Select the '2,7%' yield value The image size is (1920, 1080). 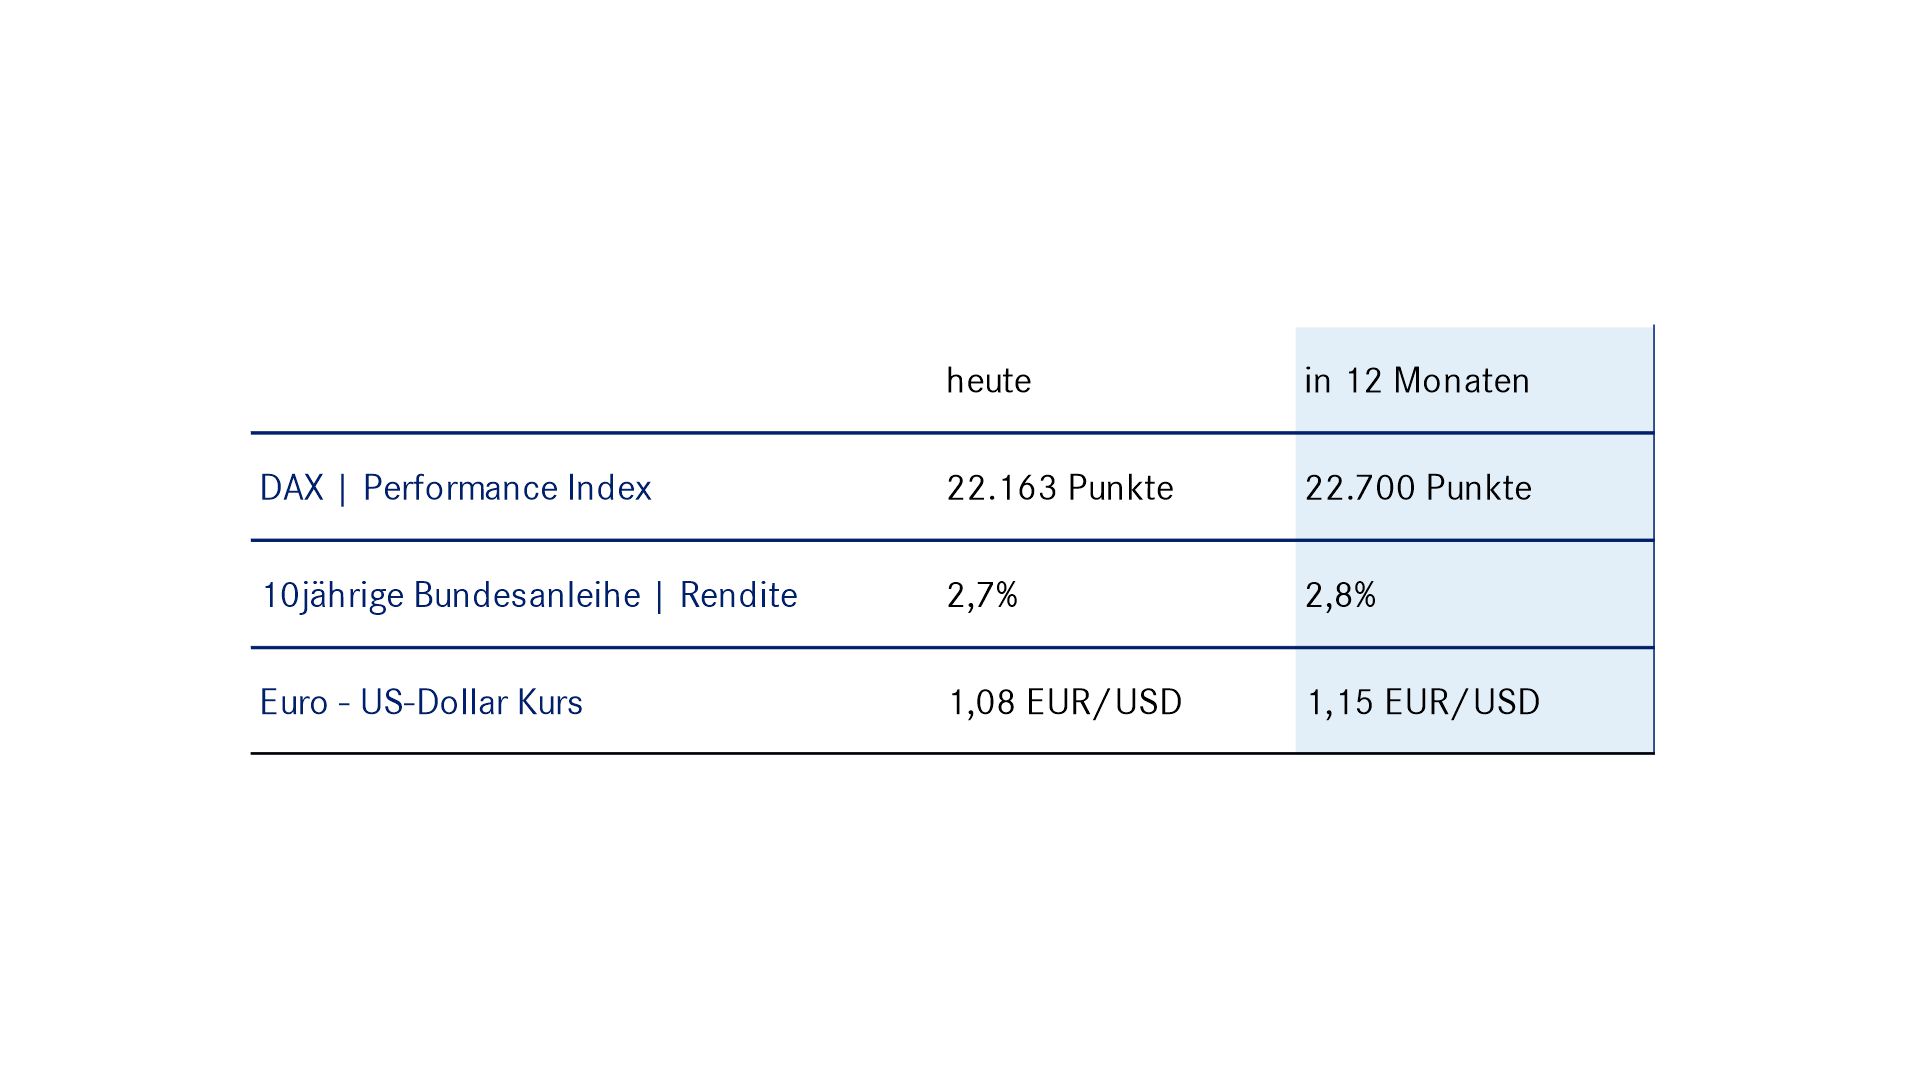point(982,596)
